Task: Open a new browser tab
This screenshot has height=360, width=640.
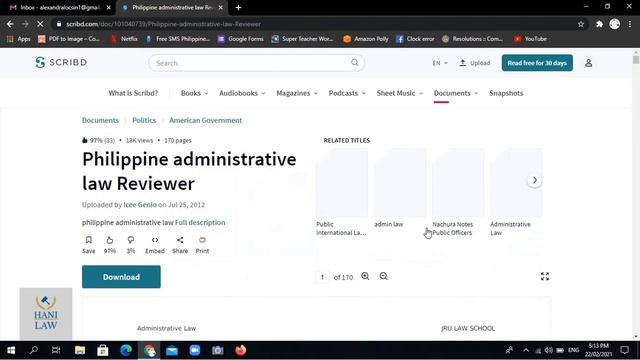Action: [238, 7]
